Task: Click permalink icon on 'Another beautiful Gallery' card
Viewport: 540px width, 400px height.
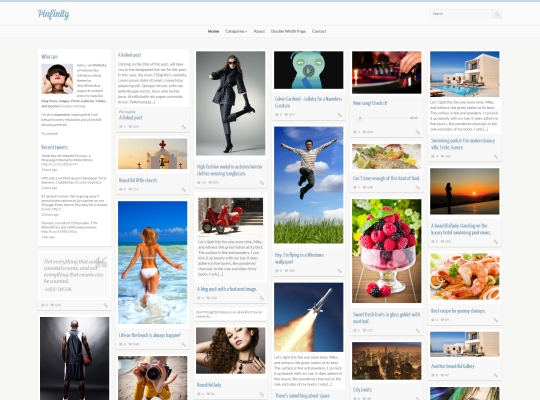Action: pyautogui.click(x=496, y=375)
